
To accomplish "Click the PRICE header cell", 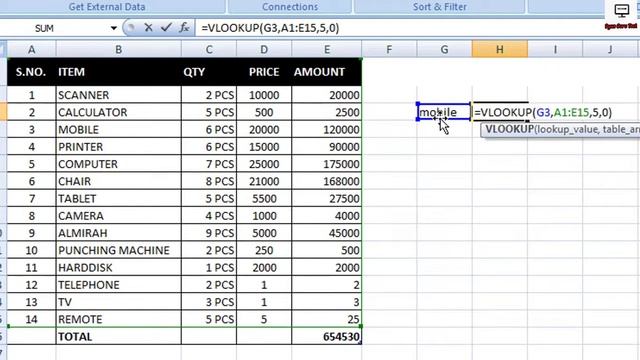I will [x=264, y=72].
